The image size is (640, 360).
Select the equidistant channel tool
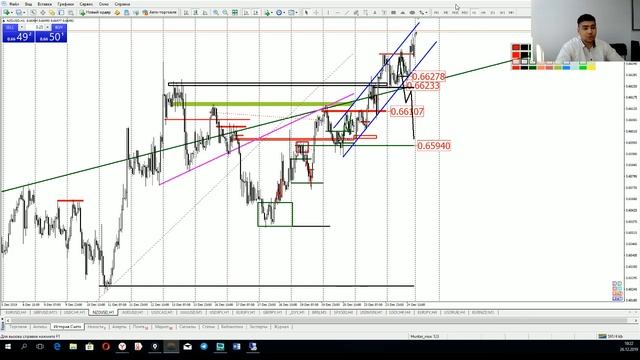356,12
